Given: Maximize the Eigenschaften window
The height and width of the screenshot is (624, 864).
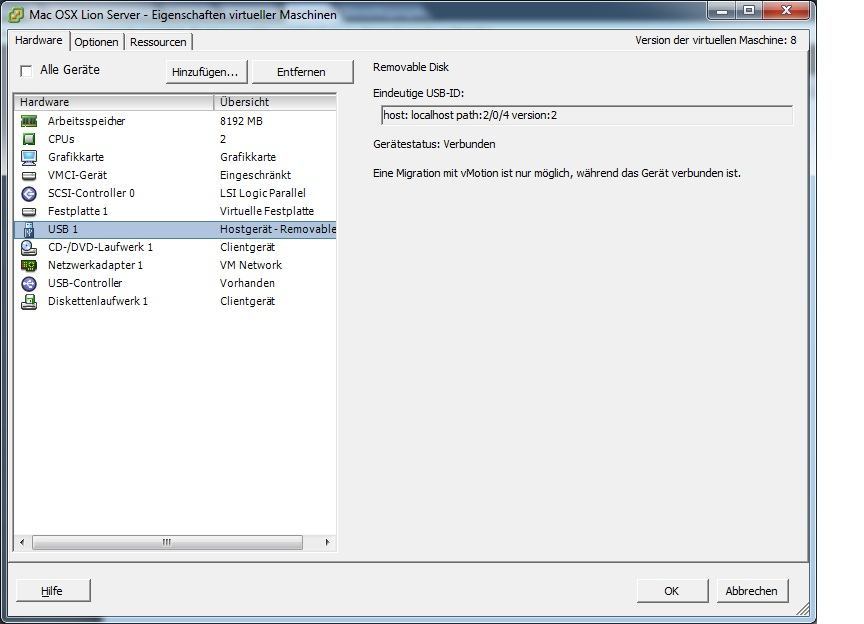Looking at the screenshot, I should (749, 10).
